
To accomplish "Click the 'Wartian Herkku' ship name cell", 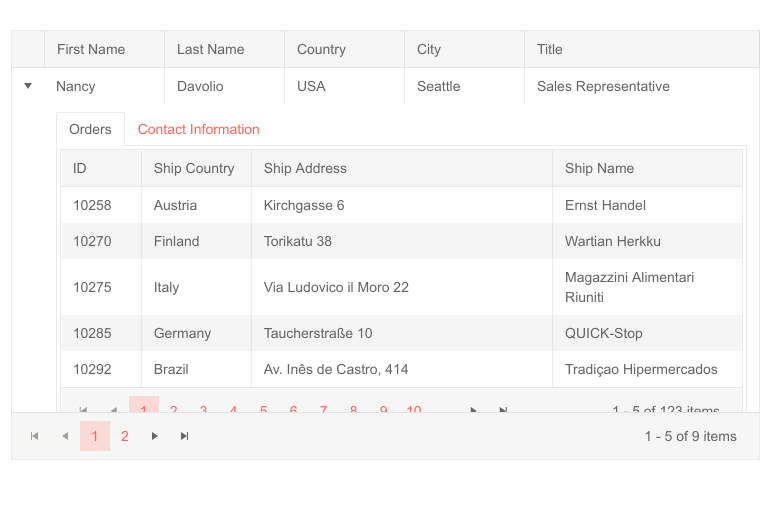I will point(647,241).
